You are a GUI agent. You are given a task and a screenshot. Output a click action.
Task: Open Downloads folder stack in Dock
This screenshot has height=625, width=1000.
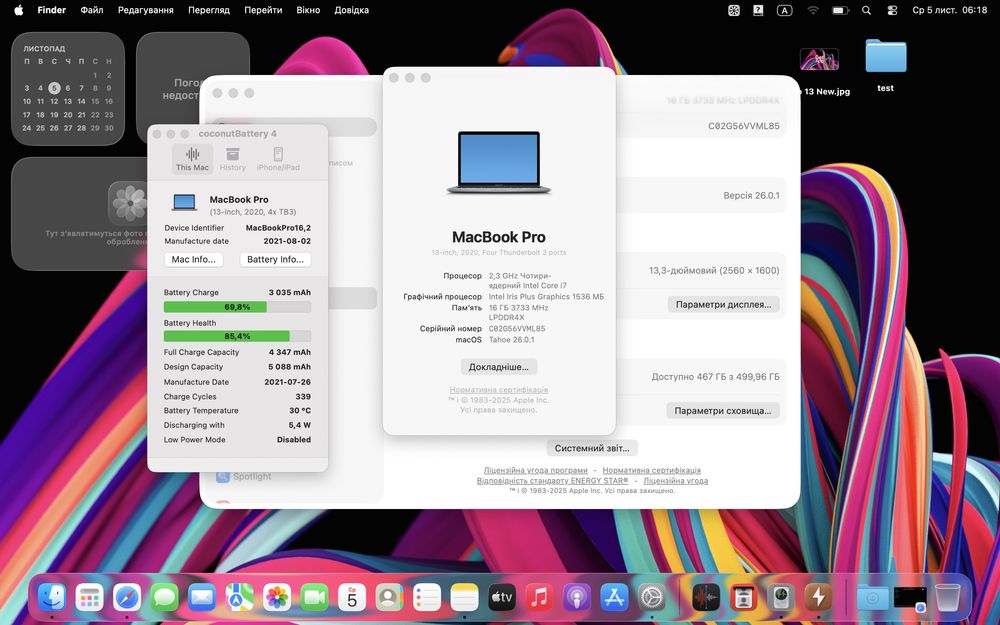point(872,598)
